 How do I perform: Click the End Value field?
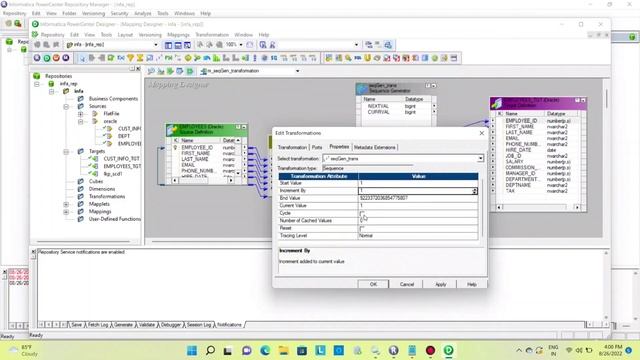418,198
